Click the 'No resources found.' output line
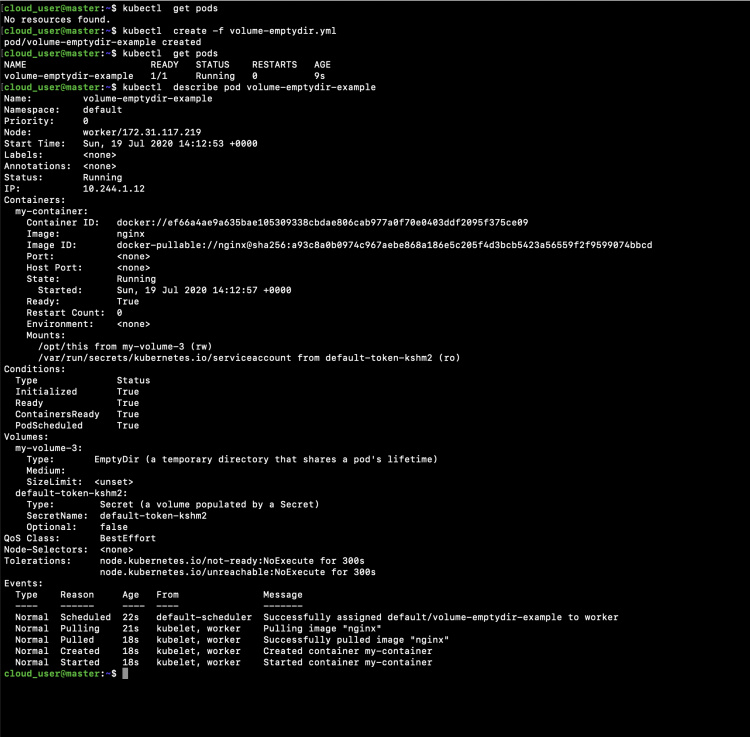The width and height of the screenshot is (750, 737). click(57, 19)
